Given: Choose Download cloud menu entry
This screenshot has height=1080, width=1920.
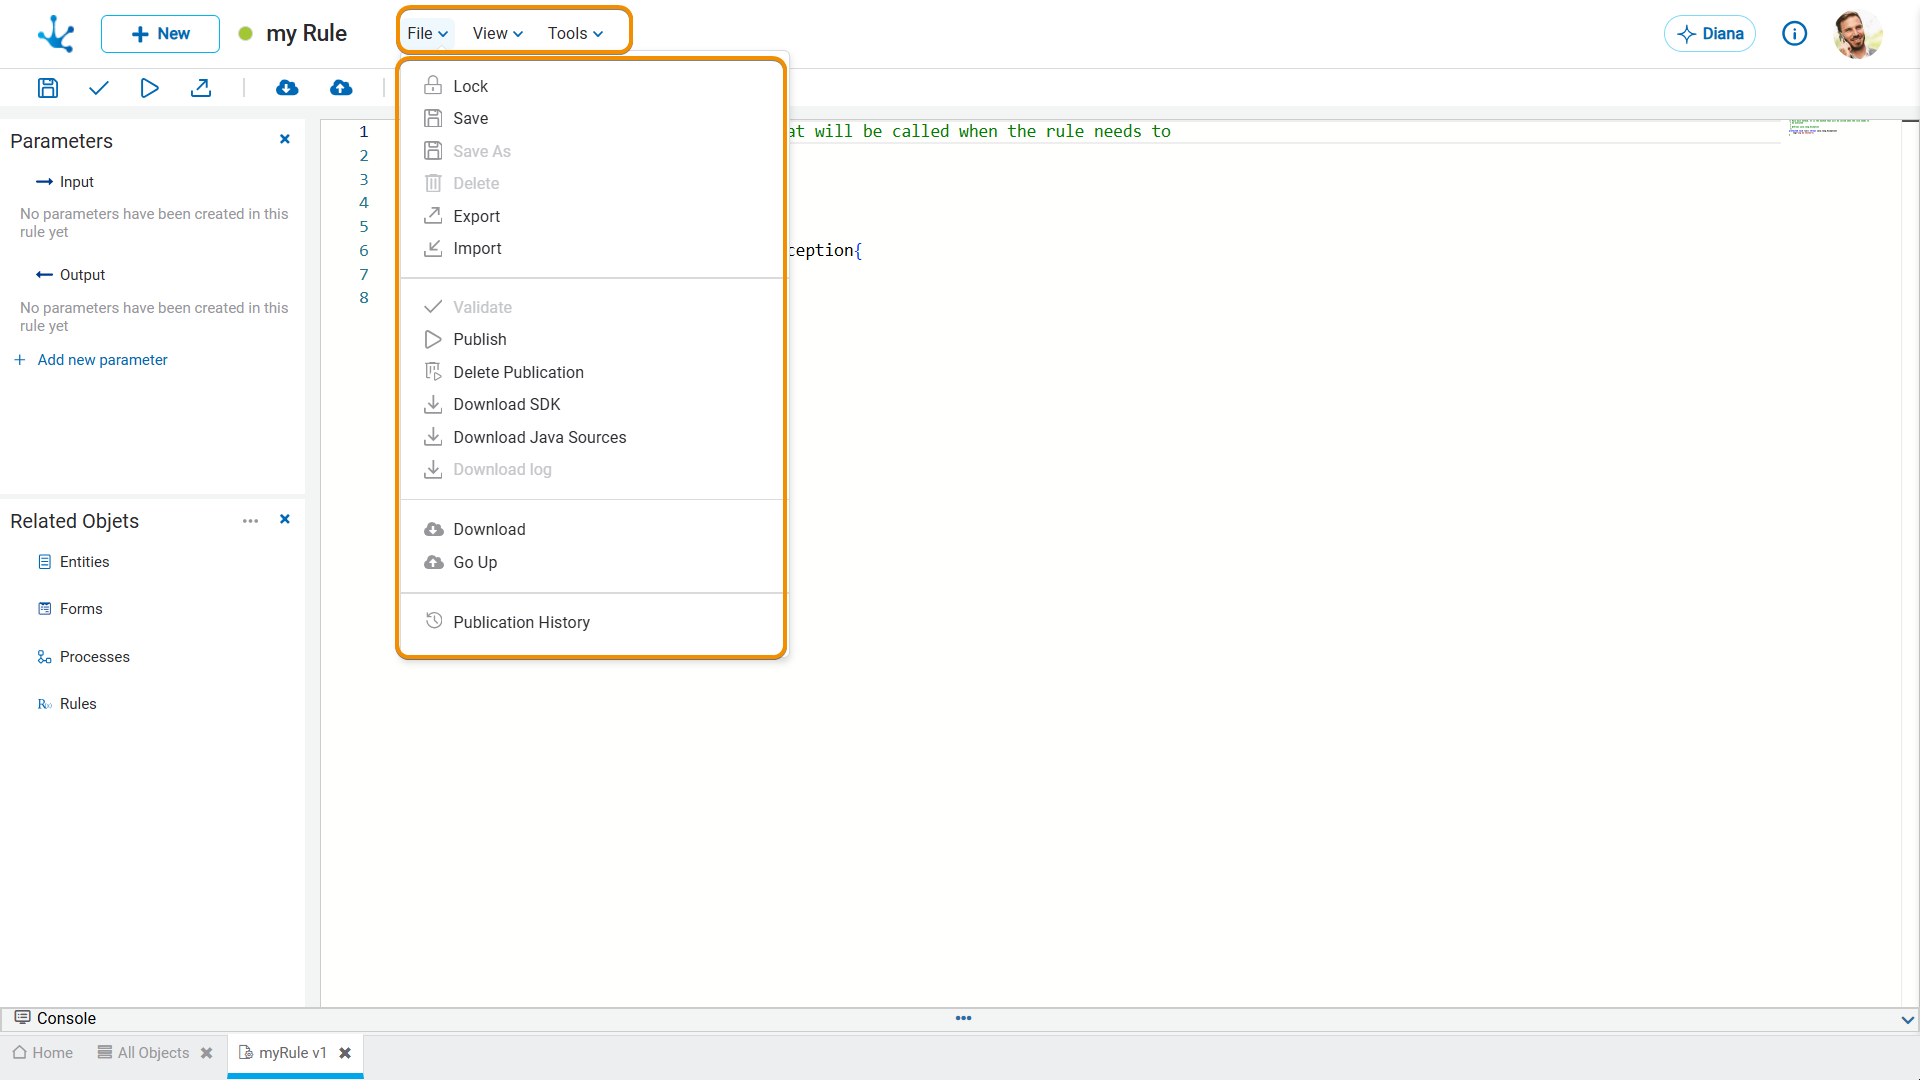Looking at the screenshot, I should (592, 529).
